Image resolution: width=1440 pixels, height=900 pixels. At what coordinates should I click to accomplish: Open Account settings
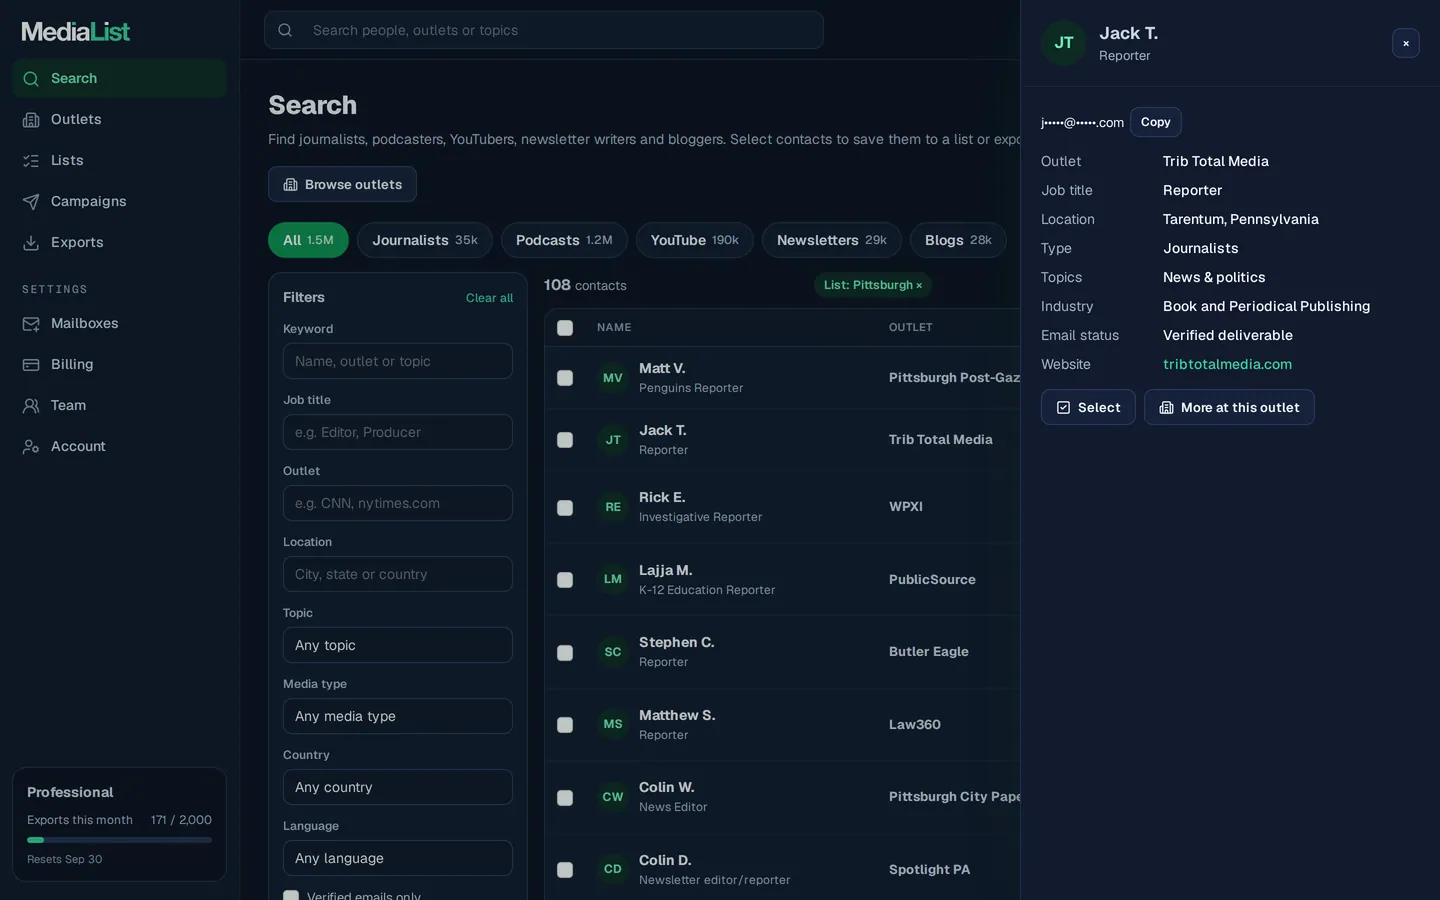(119, 446)
